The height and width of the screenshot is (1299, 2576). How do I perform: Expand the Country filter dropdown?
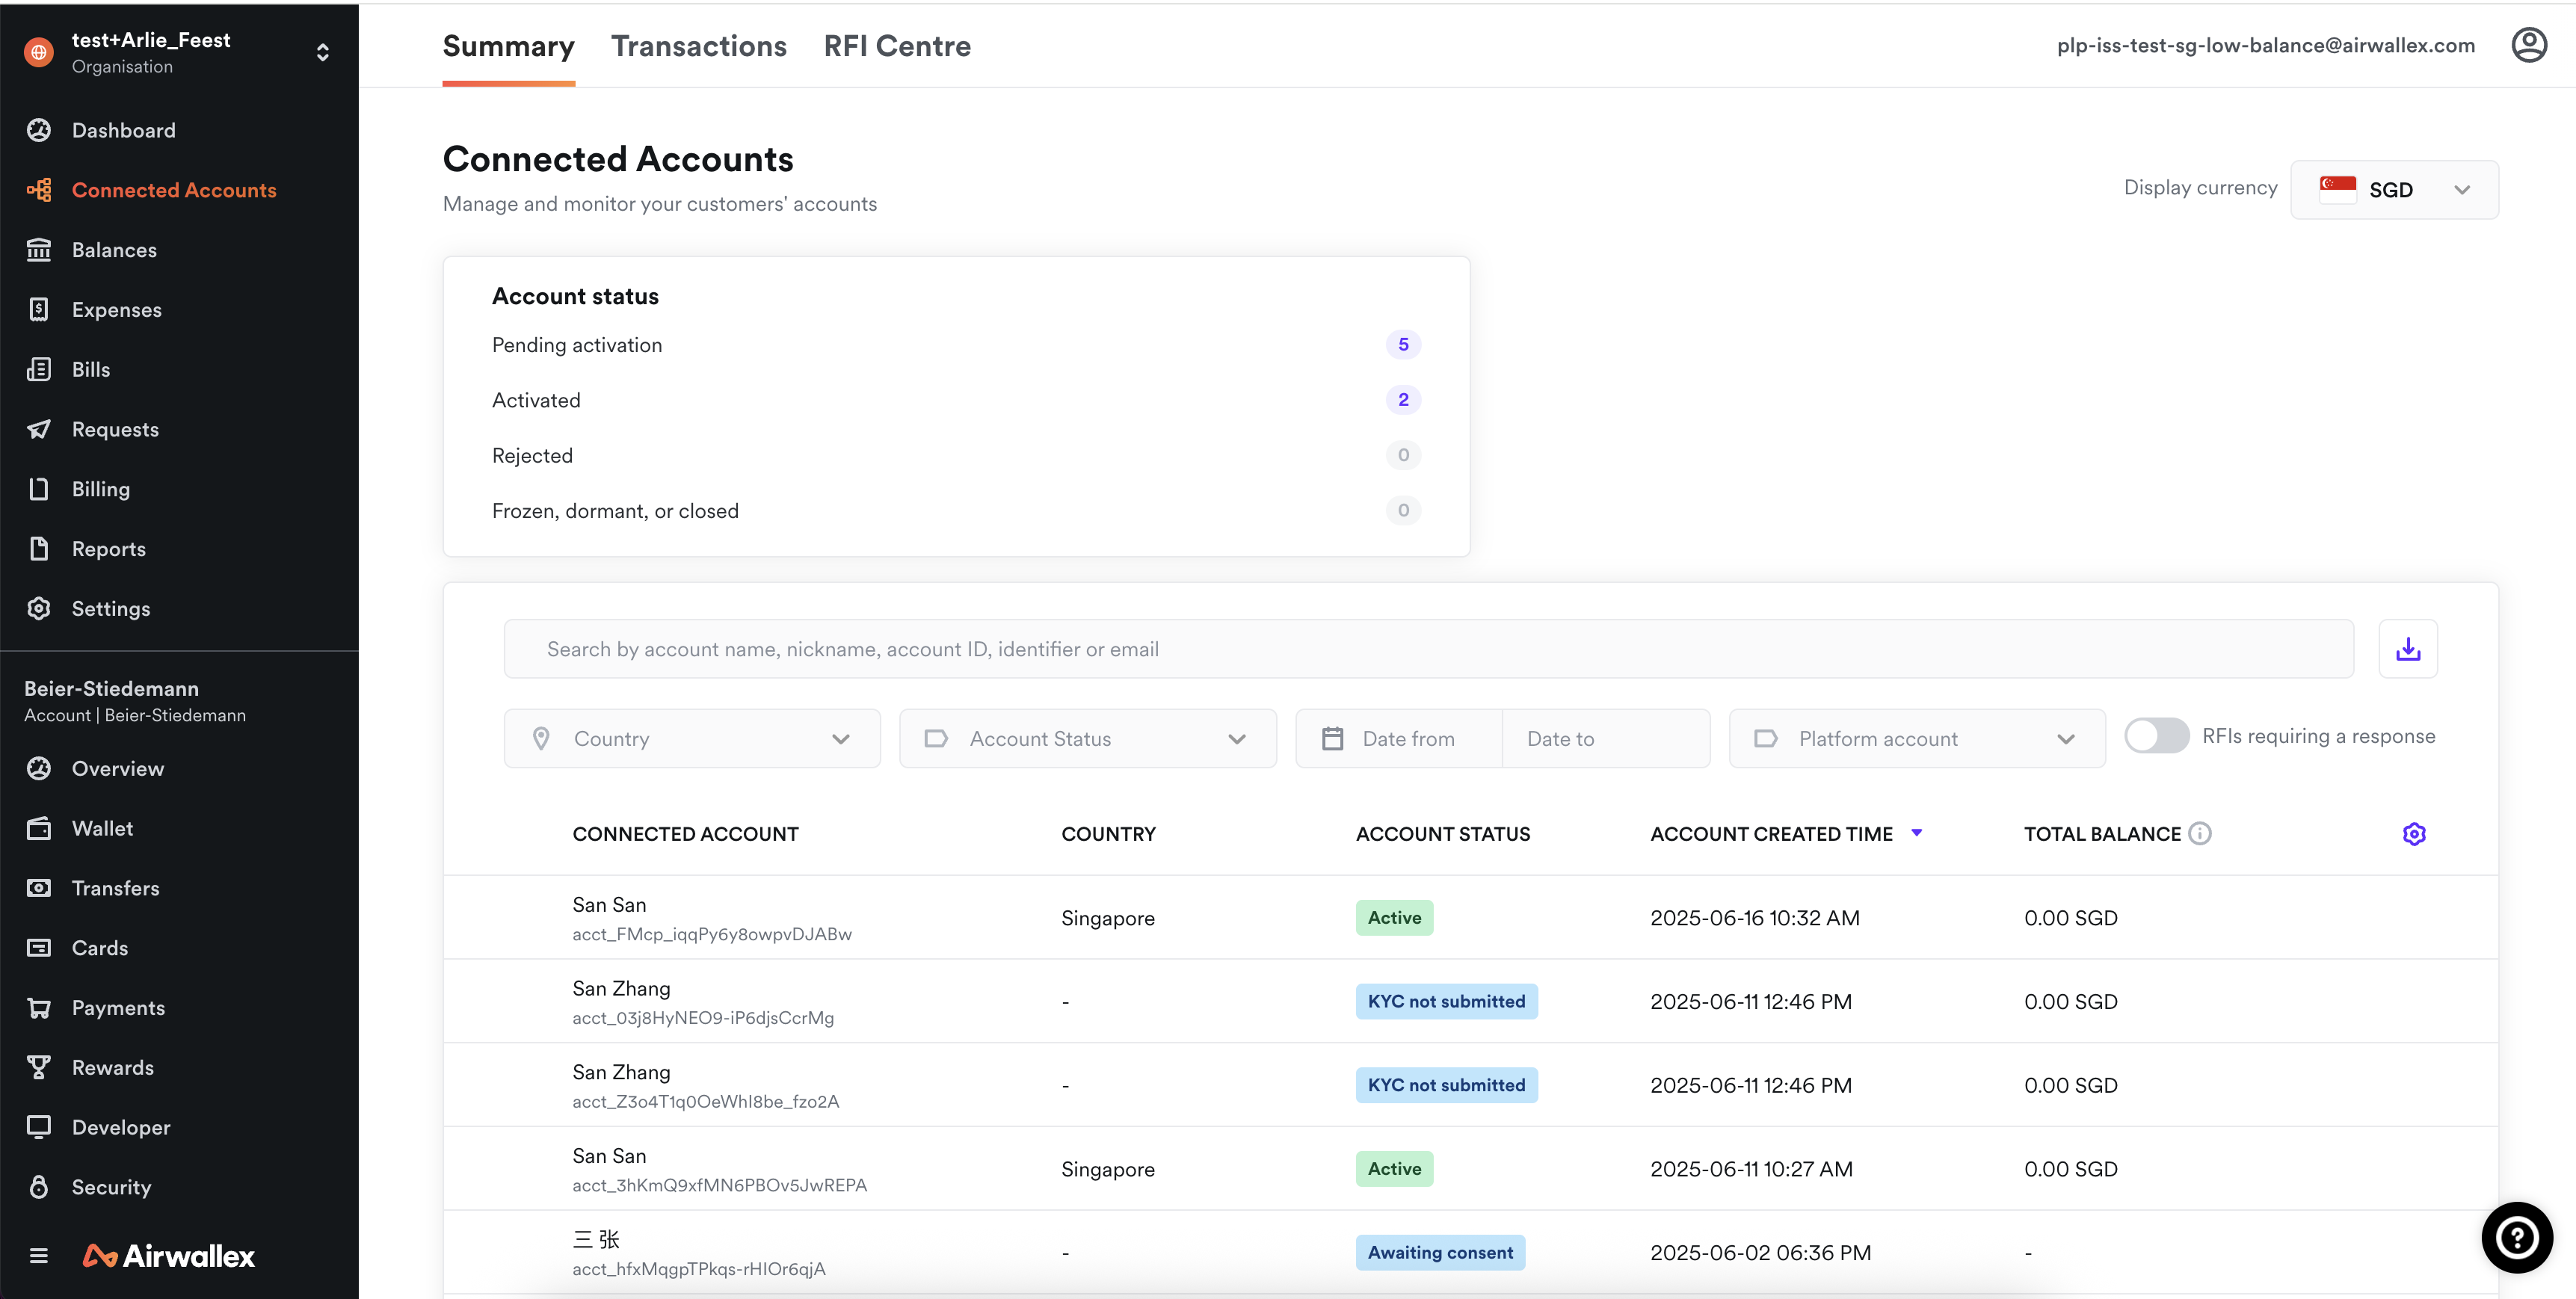[x=692, y=738]
